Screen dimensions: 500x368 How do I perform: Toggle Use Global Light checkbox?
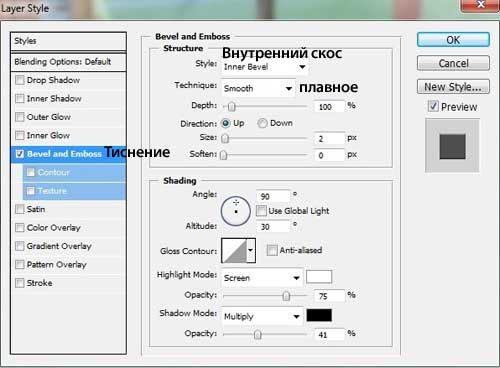point(261,211)
